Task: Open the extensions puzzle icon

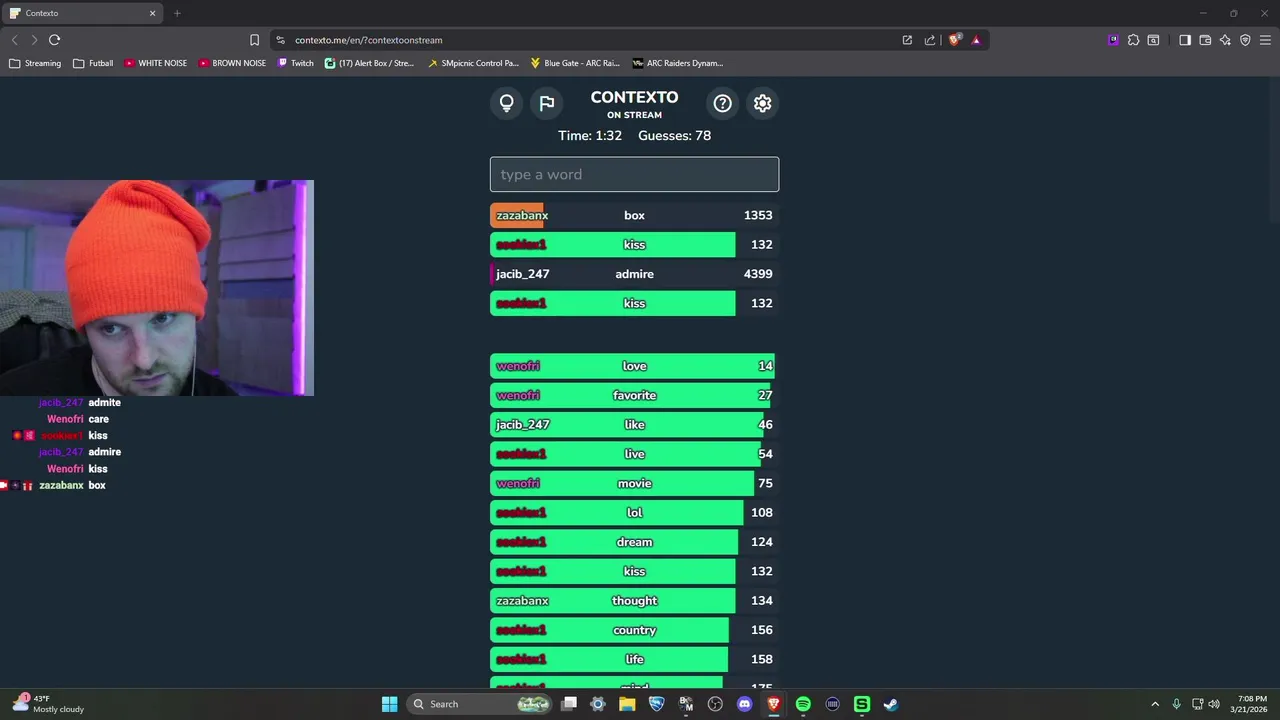Action: (x=1133, y=40)
